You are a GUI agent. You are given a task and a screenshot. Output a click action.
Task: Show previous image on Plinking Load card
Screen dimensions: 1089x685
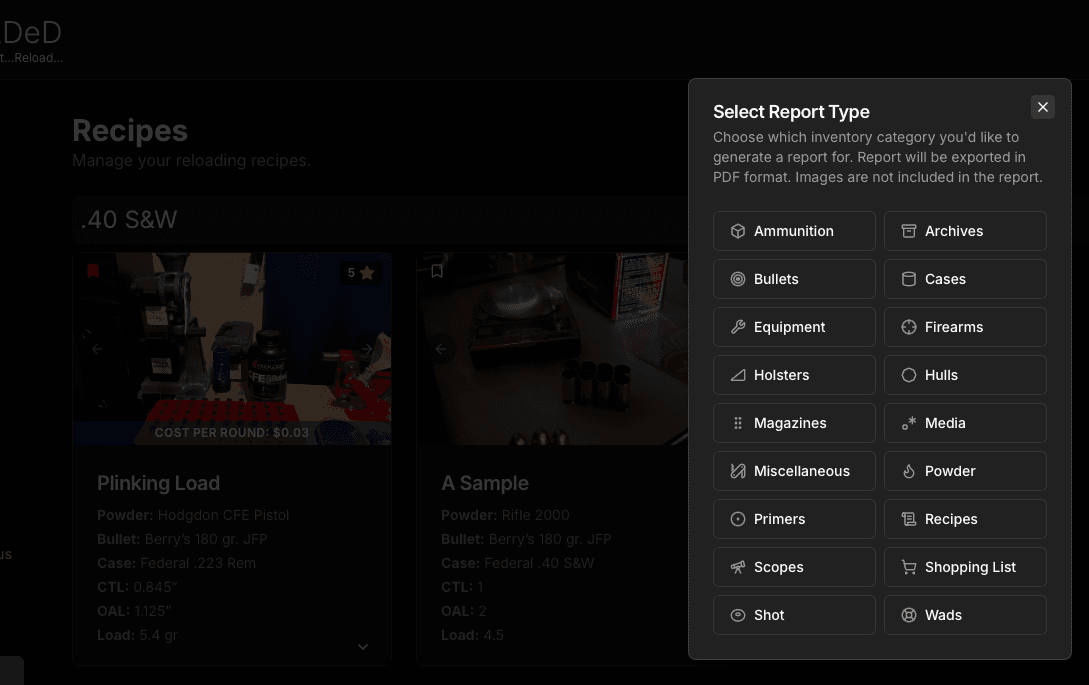(x=97, y=349)
